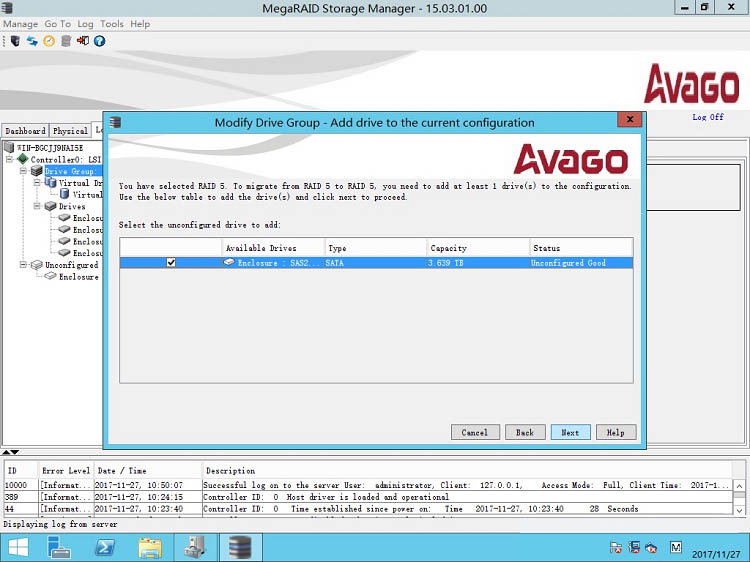
Task: Select the Controller0: LSI tree item
Action: click(x=66, y=159)
